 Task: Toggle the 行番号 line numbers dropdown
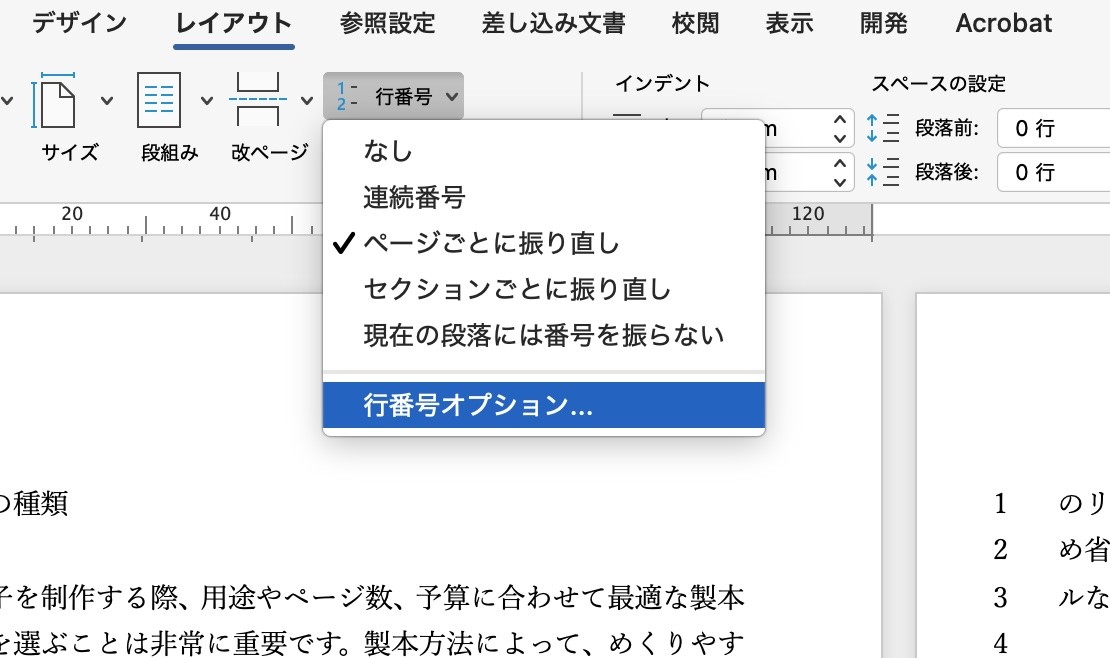394,96
